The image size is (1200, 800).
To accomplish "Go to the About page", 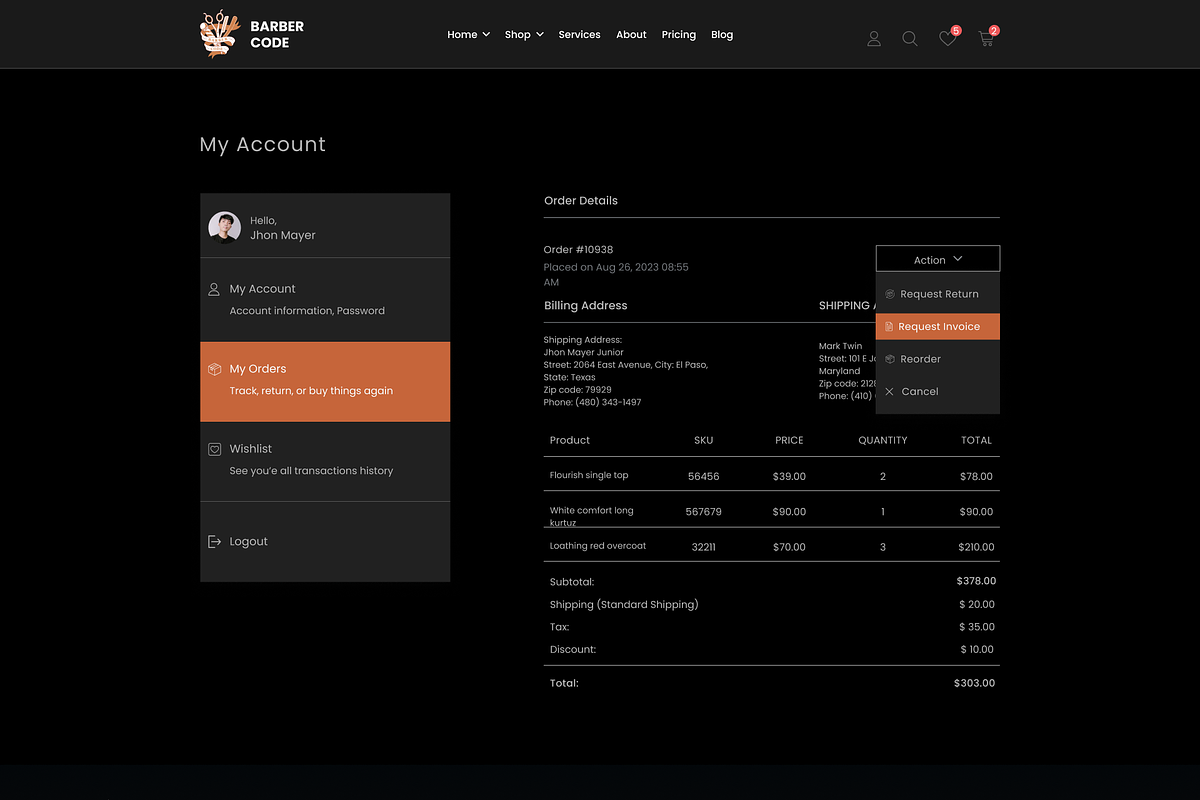I will coord(631,34).
